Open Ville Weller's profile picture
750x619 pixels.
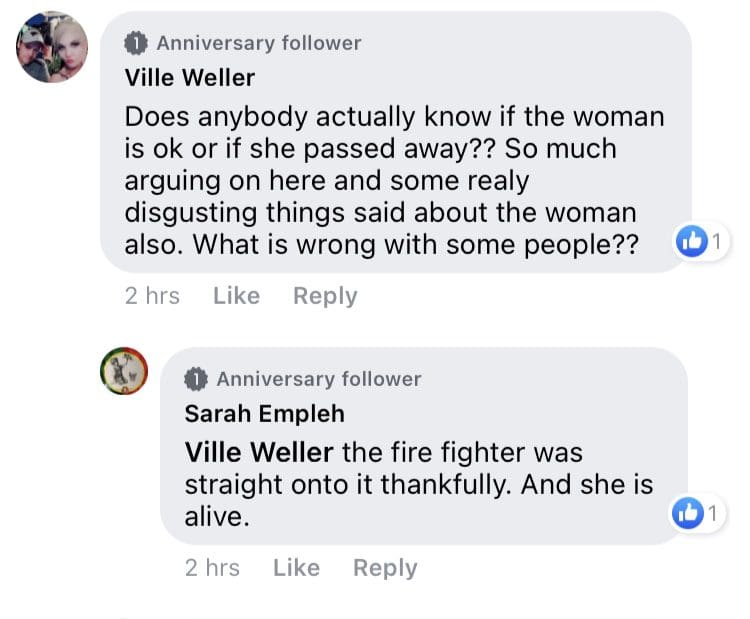[x=52, y=47]
